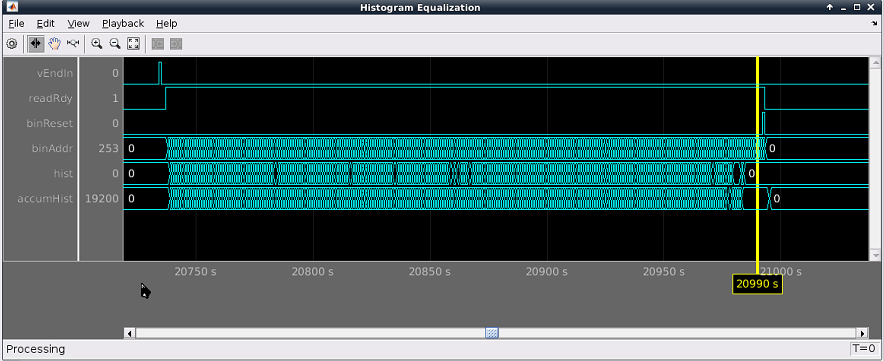Open the File menu
Viewport: 884px width, 361px height.
click(16, 23)
